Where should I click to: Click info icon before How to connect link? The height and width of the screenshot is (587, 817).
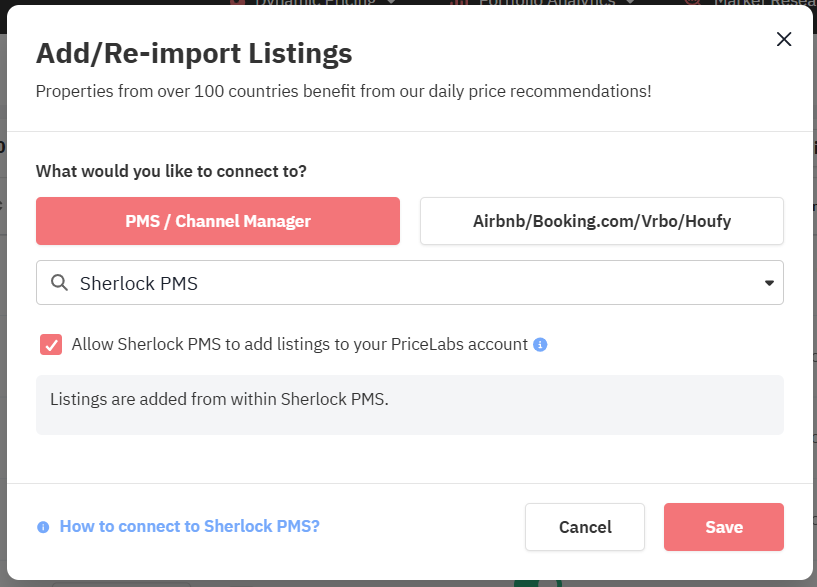[x=43, y=527]
